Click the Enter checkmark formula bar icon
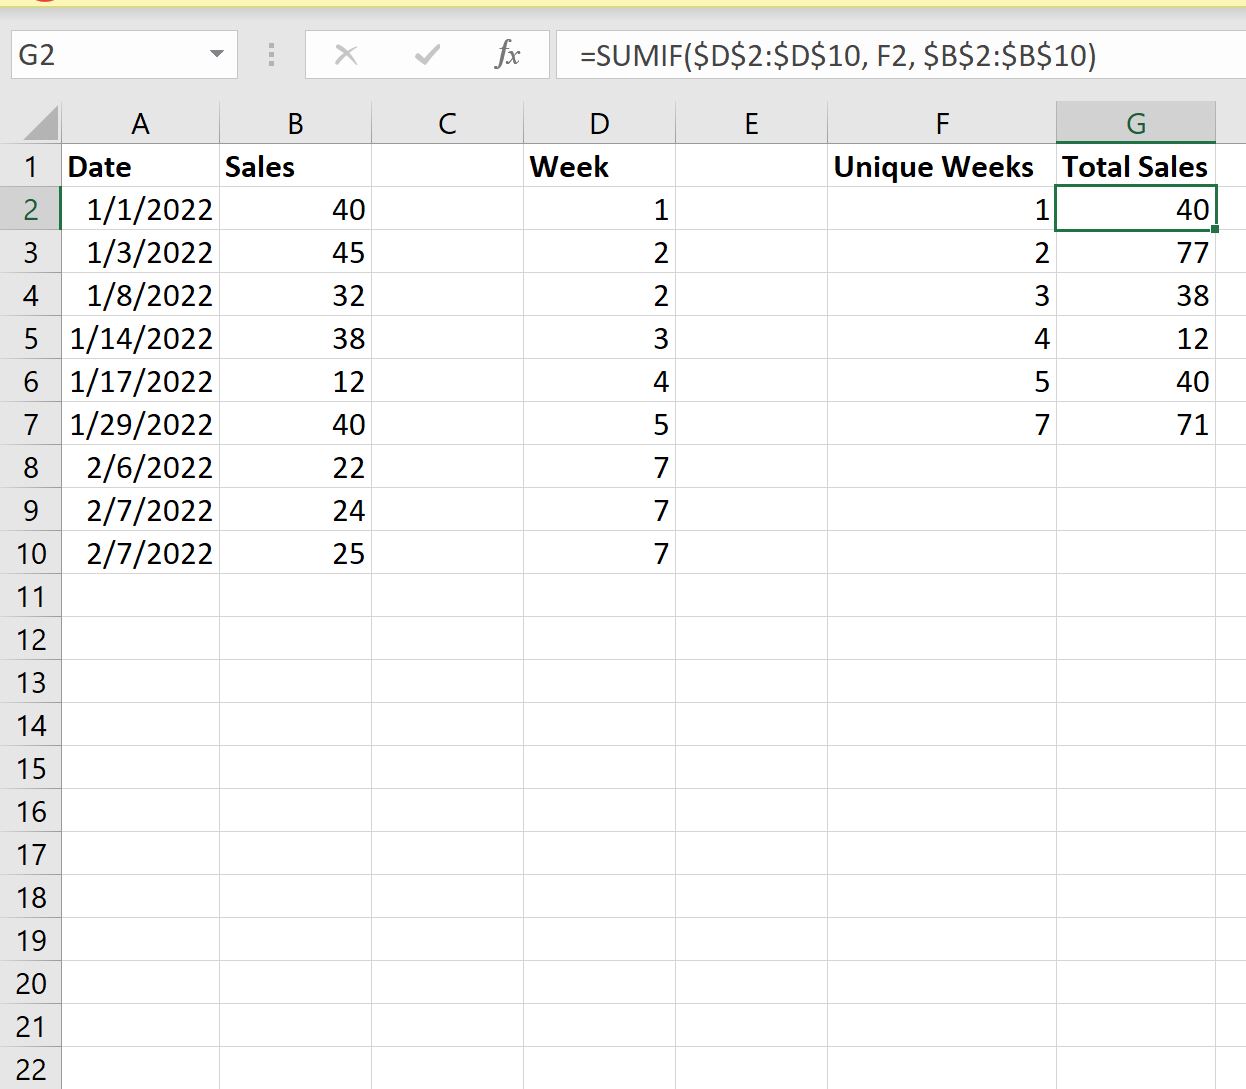The height and width of the screenshot is (1089, 1246). tap(427, 55)
